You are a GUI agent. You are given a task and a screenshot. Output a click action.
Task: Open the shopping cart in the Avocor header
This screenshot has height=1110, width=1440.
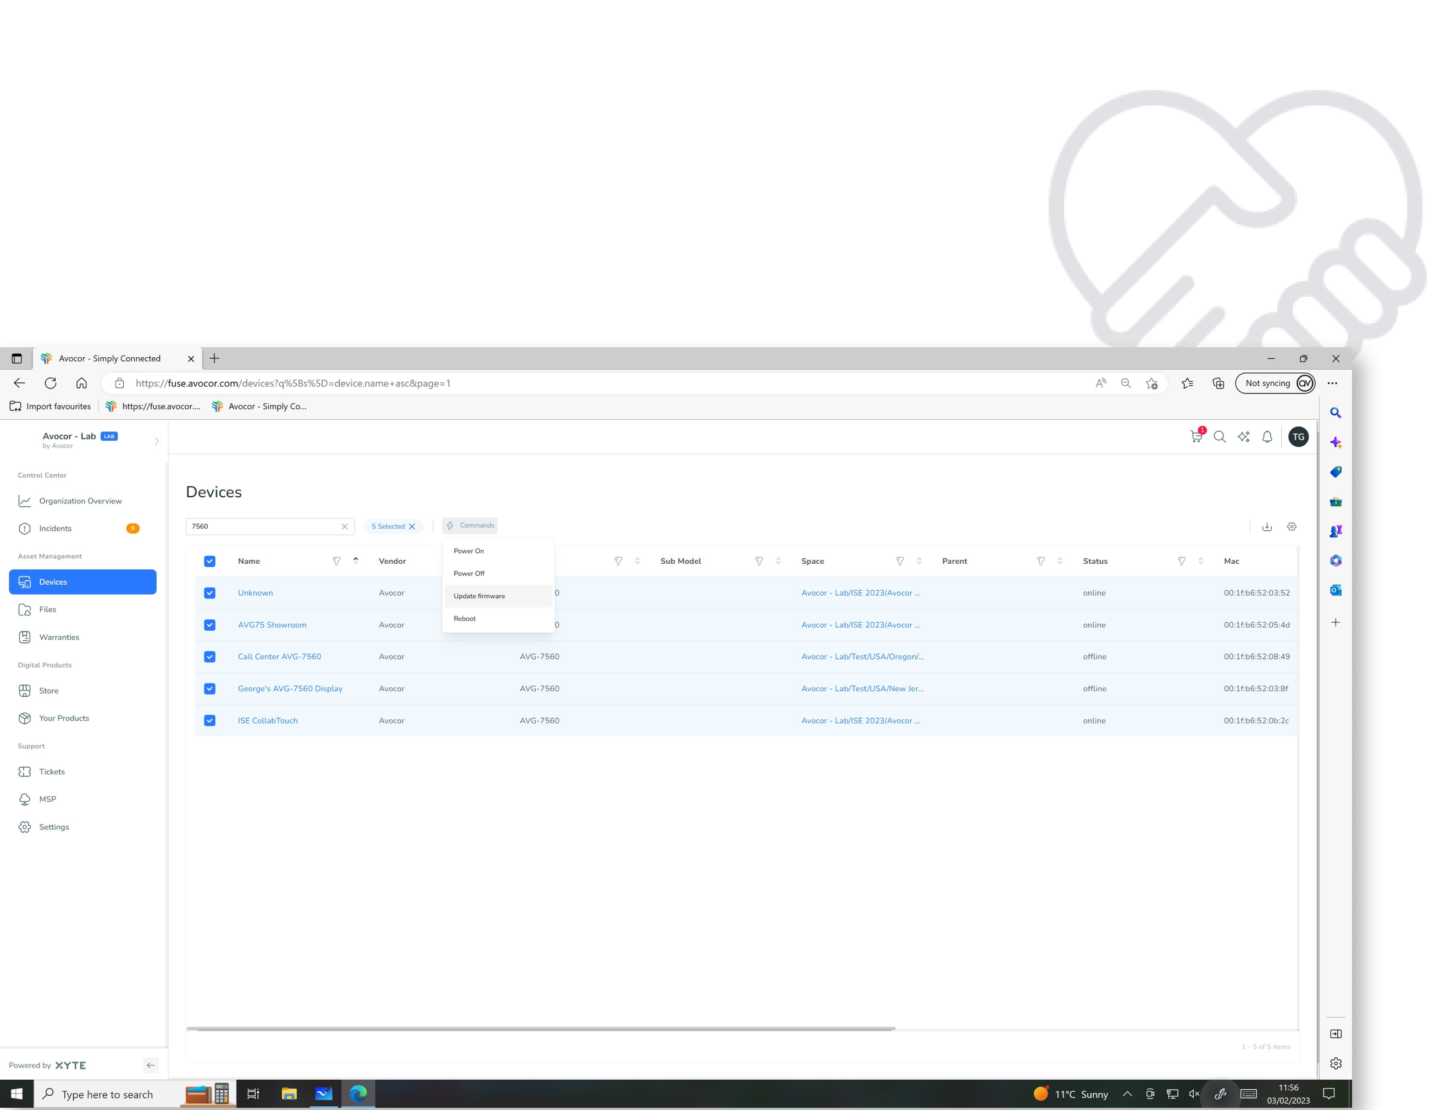pyautogui.click(x=1195, y=436)
